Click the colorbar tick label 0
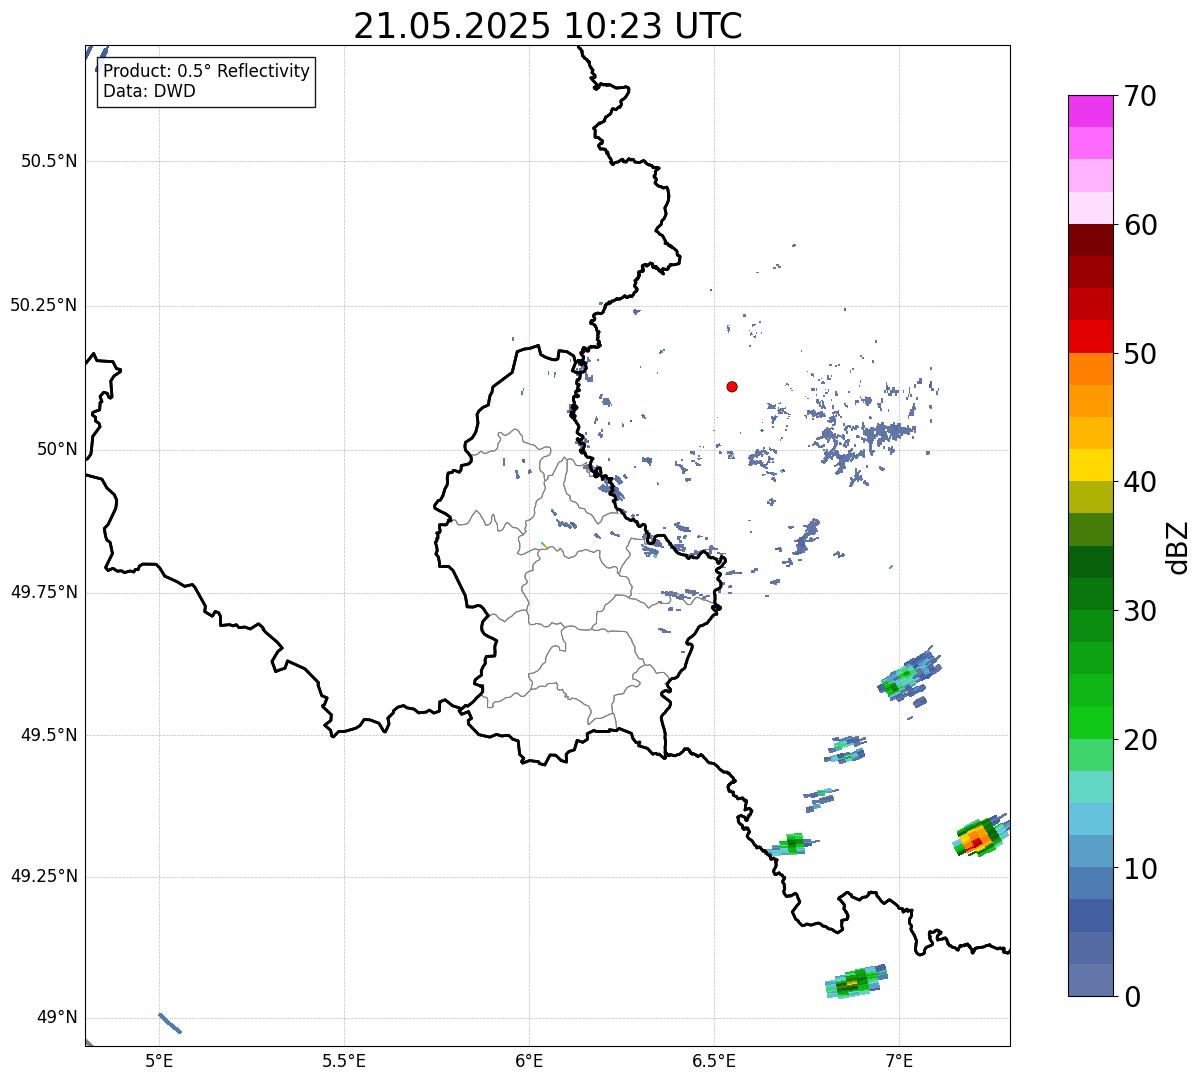Viewport: 1202px width, 1081px height. [1132, 997]
